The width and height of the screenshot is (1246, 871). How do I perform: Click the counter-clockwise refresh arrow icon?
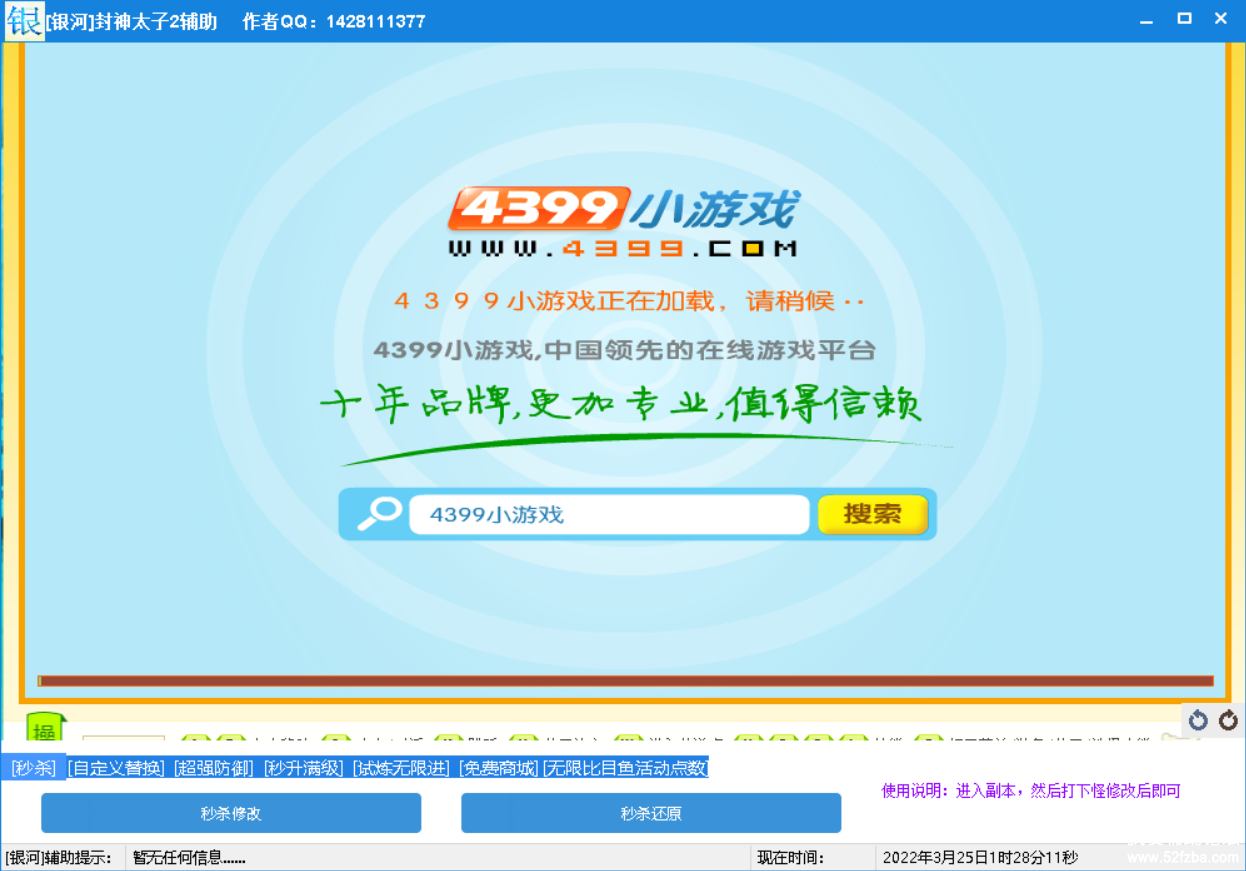[1198, 720]
